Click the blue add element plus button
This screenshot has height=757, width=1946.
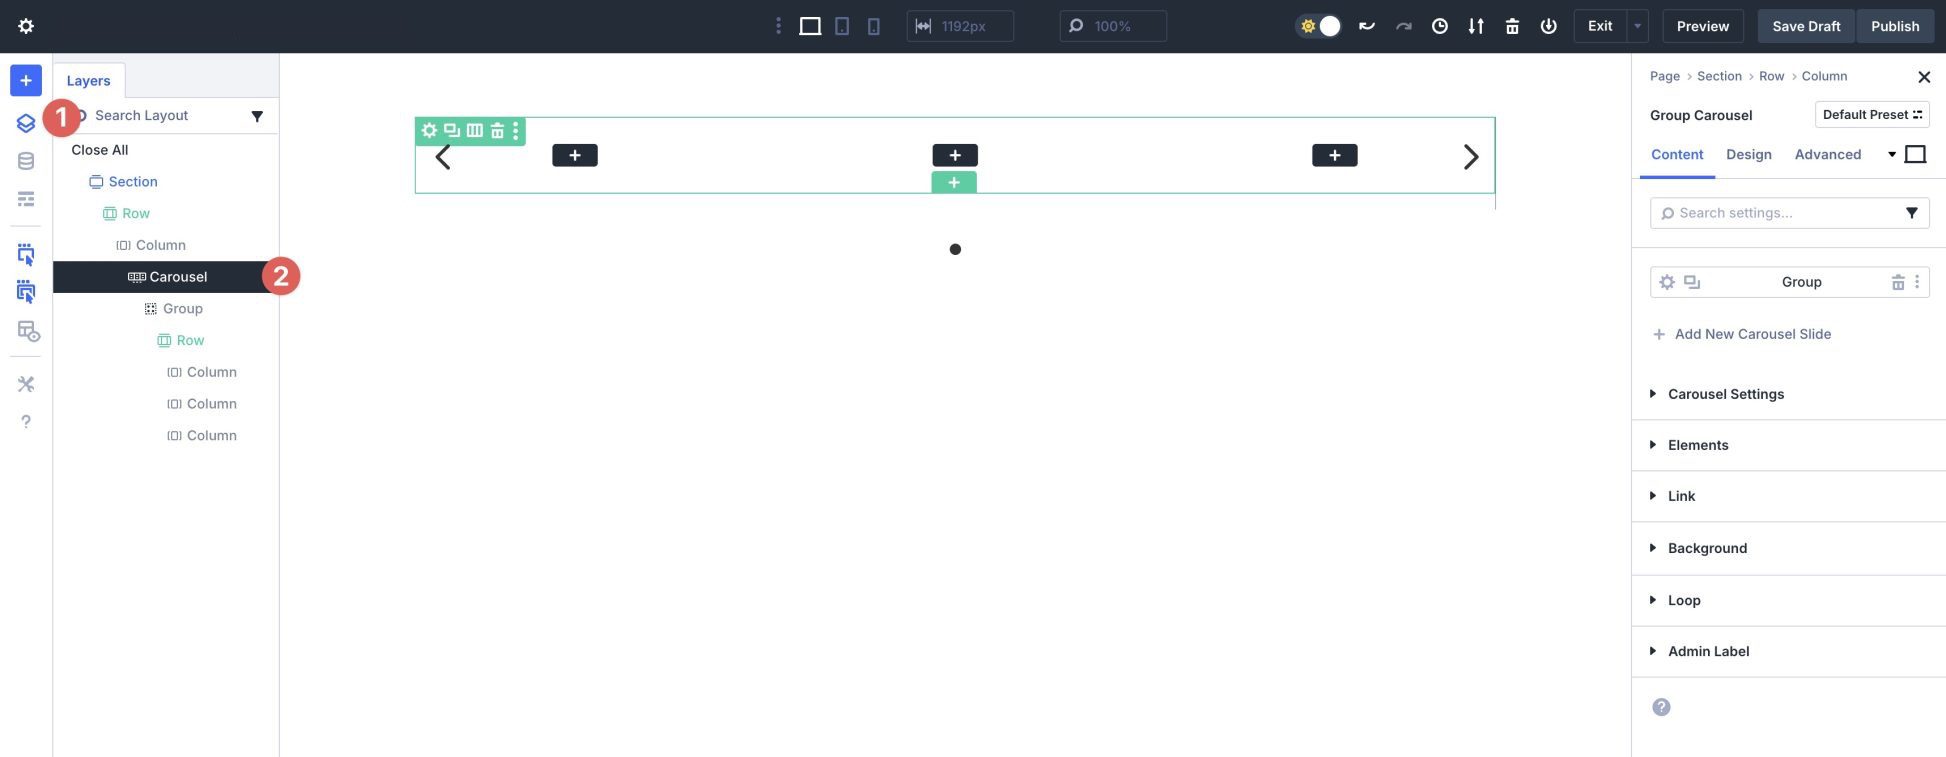click(26, 80)
